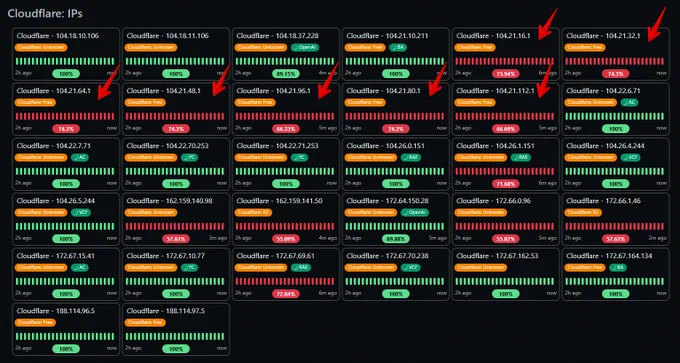Click the AC tag on the 172.67.15.41 card
Screen dimensions: 680x363
(79, 268)
